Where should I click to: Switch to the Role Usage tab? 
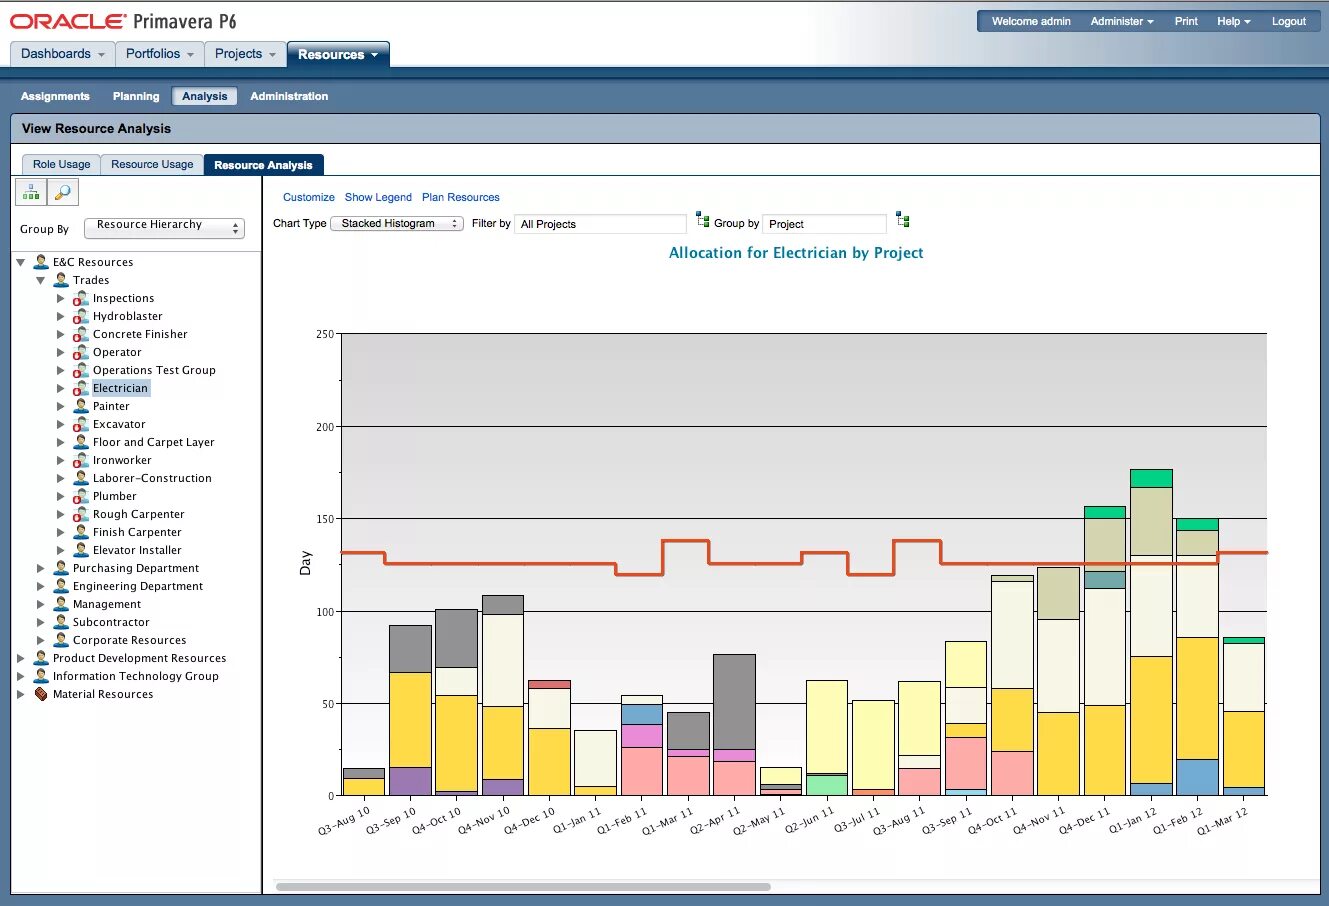click(x=61, y=164)
